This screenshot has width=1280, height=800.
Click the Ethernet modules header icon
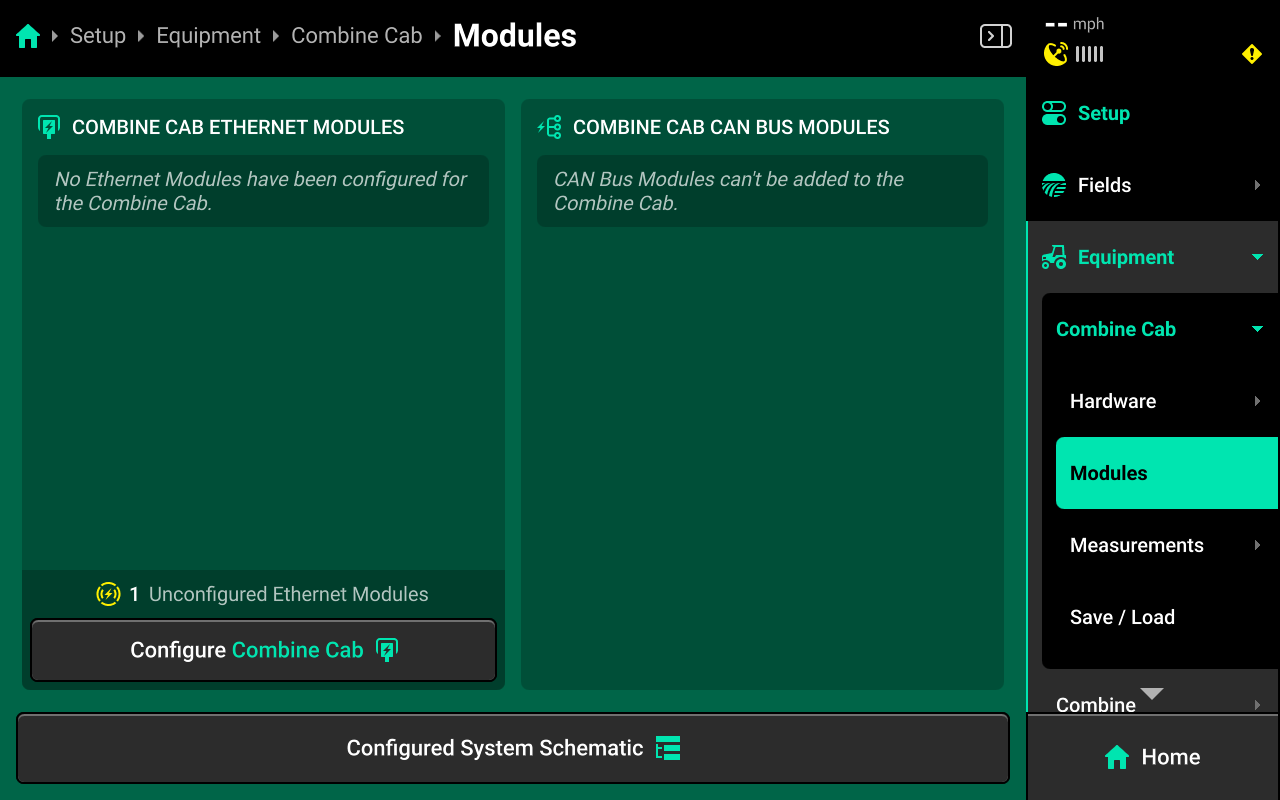point(48,127)
